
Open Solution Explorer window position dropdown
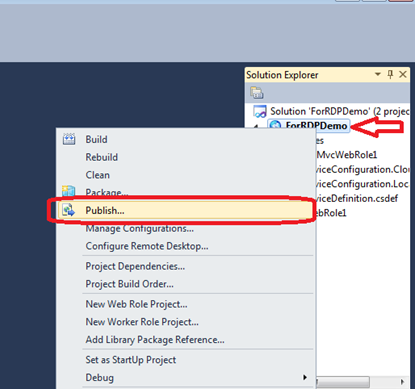[x=378, y=74]
